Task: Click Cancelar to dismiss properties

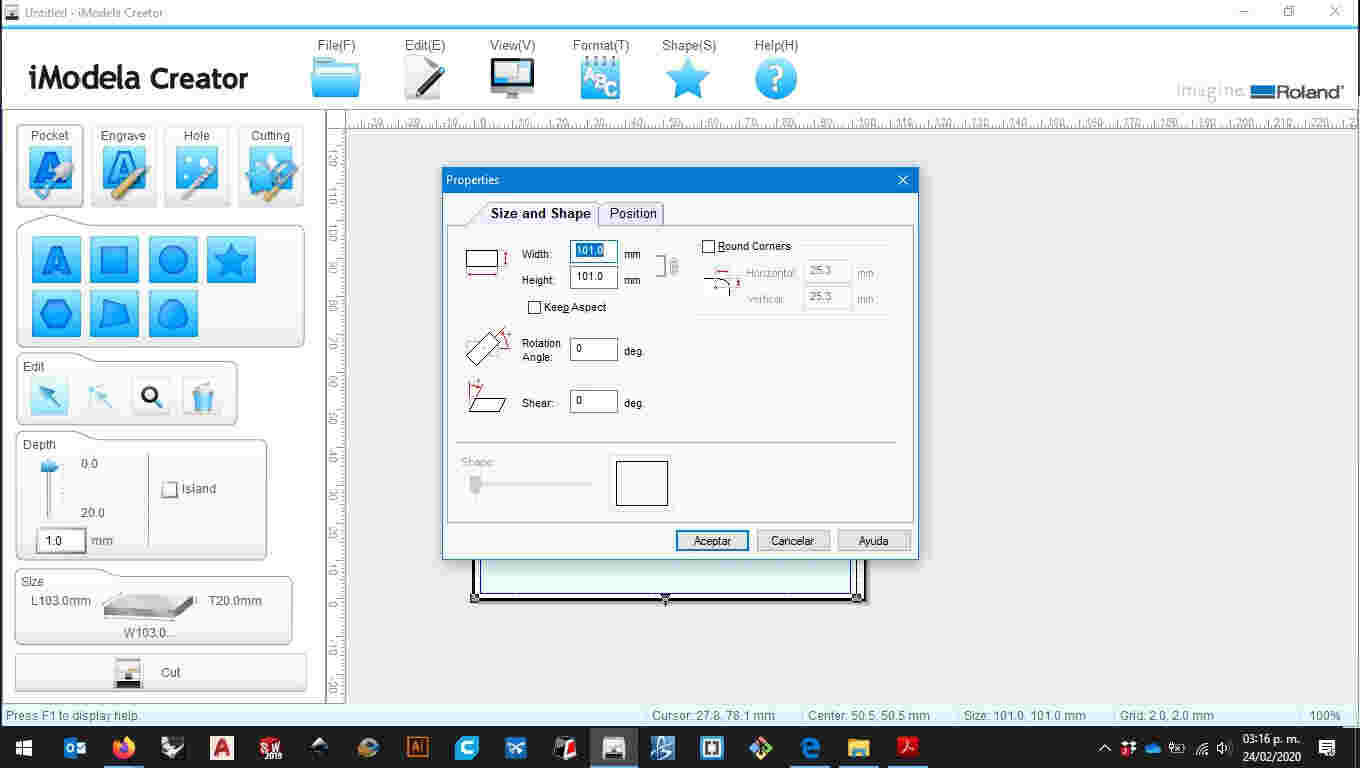Action: 793,540
